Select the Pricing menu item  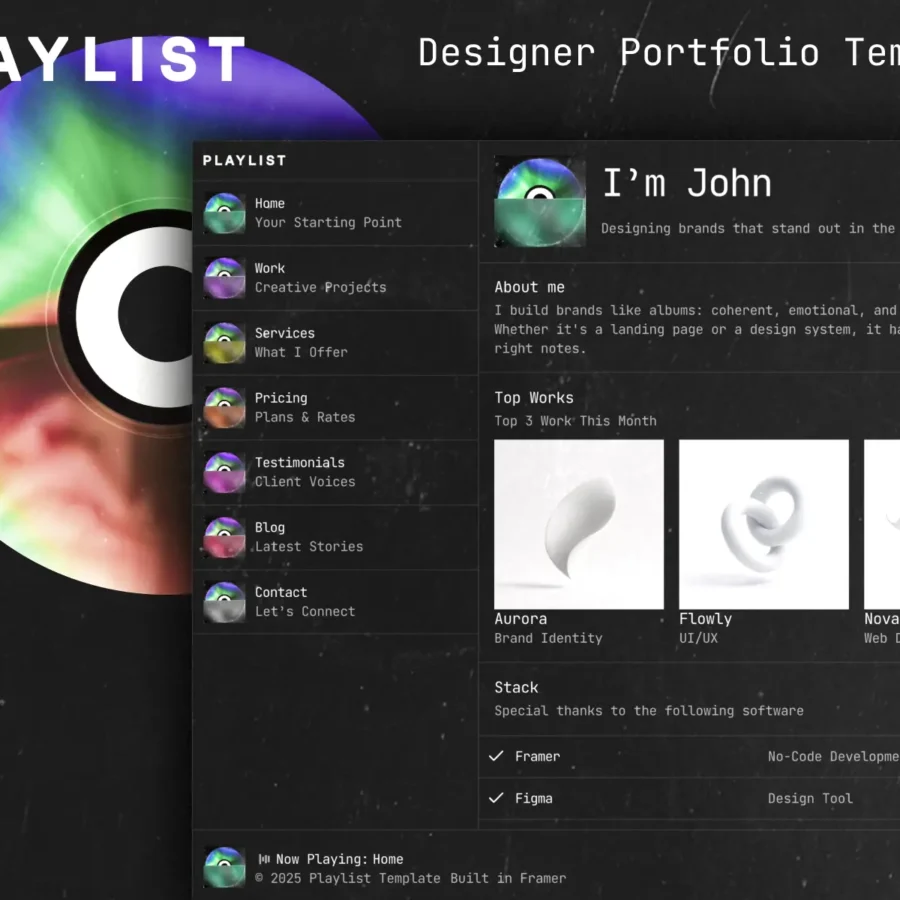[x=336, y=408]
